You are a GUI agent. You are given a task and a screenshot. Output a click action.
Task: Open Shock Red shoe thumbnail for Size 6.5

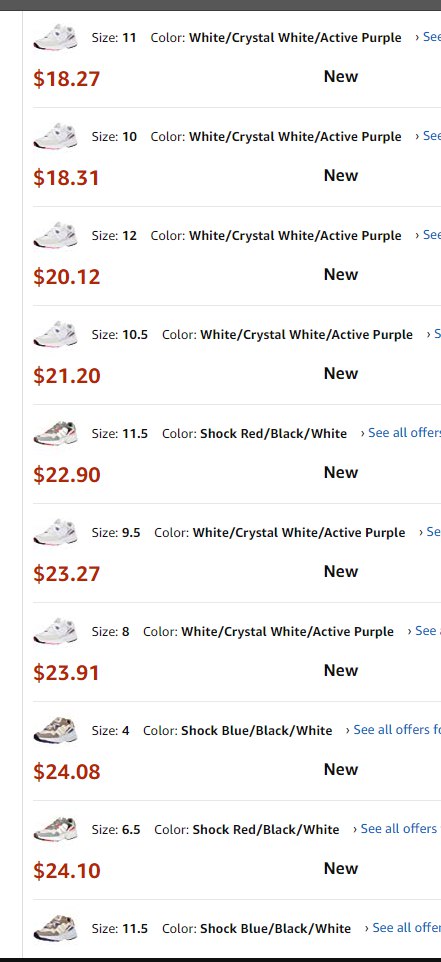click(x=55, y=829)
